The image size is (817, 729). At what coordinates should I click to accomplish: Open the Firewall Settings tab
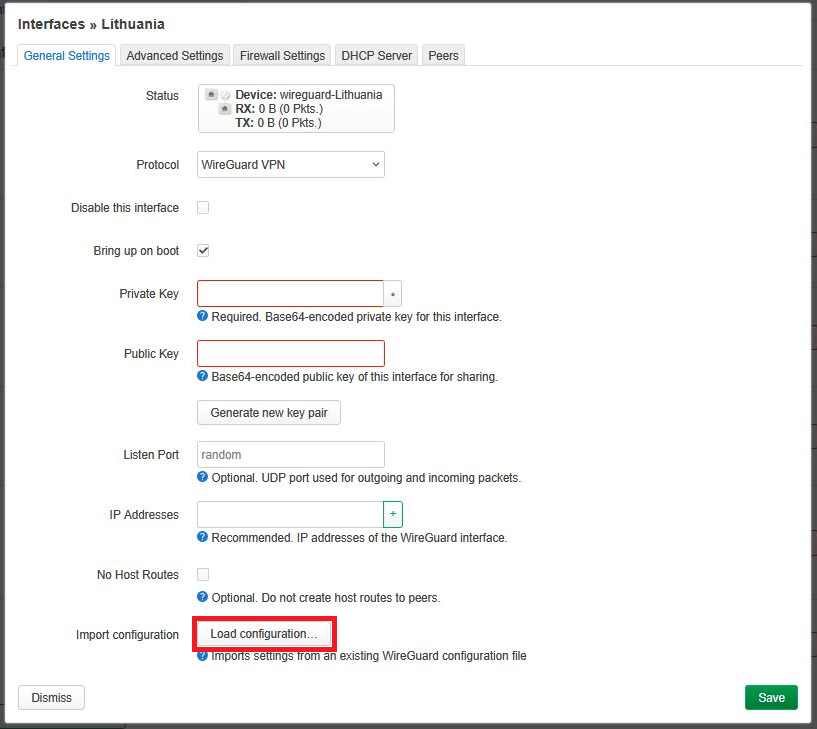(282, 56)
